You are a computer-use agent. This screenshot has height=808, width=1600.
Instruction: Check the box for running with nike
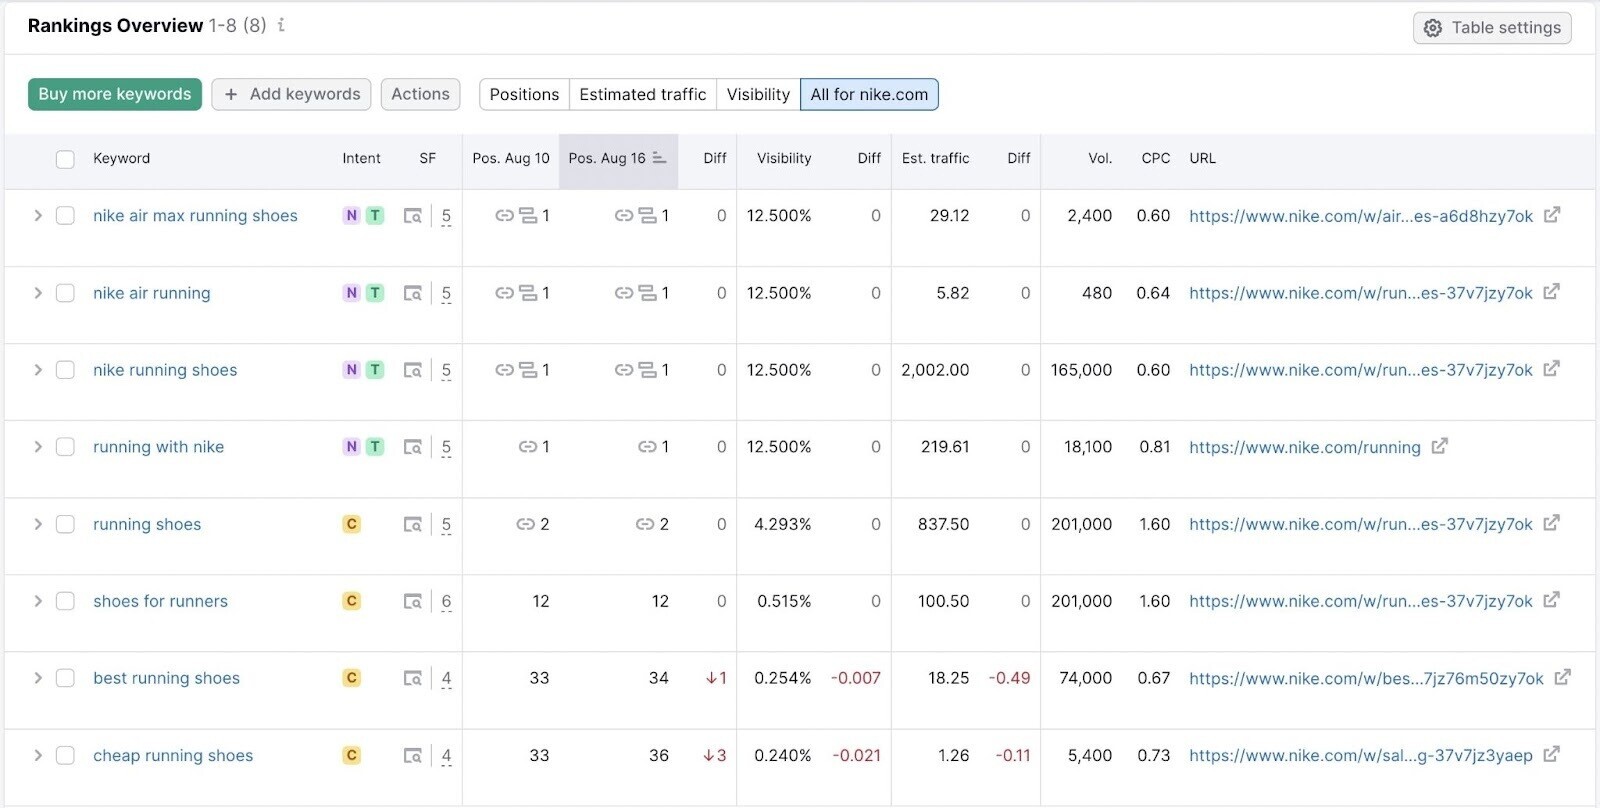click(65, 447)
